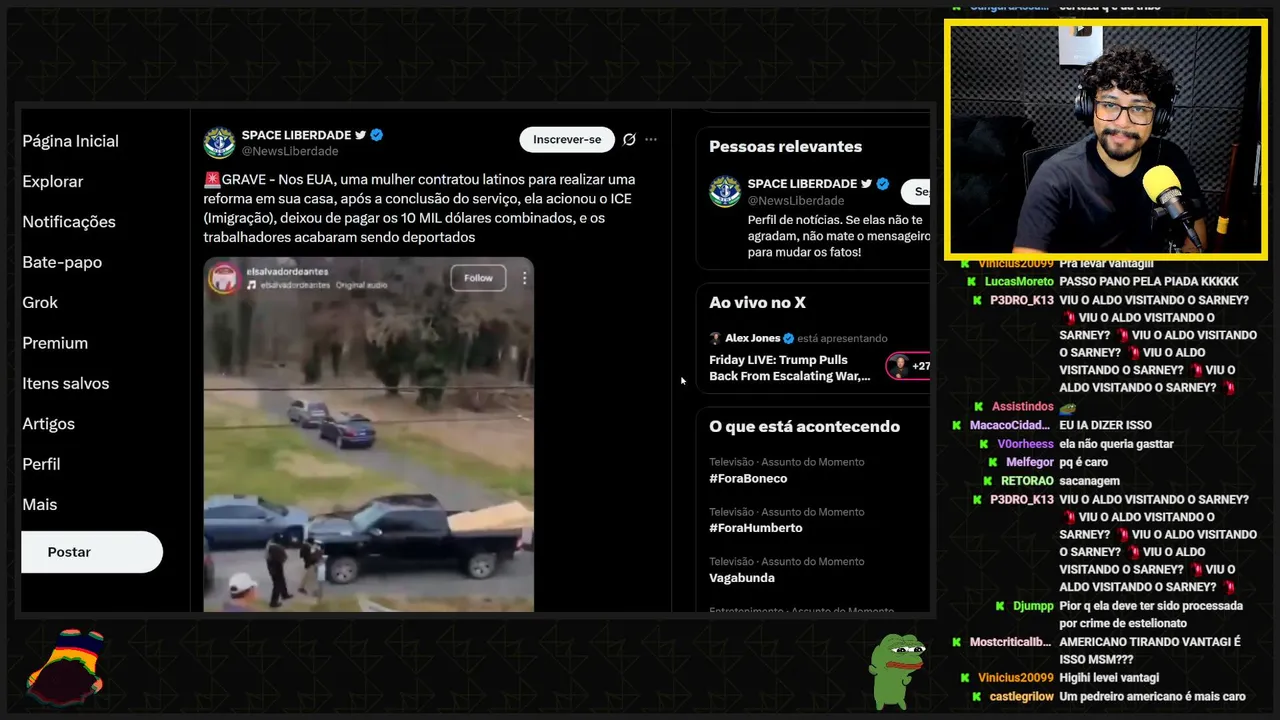Open SPACE LIBERDADE avatar under Pessoas relevantes
This screenshot has width=1280, height=720.
coord(725,191)
